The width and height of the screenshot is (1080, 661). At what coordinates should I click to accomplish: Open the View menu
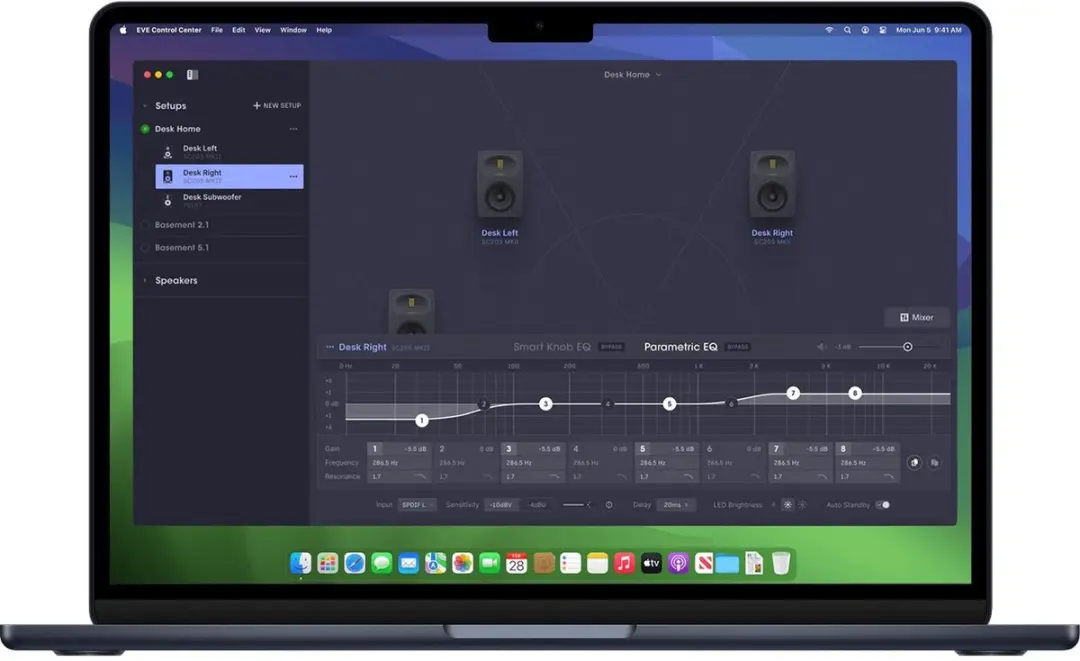(262, 30)
